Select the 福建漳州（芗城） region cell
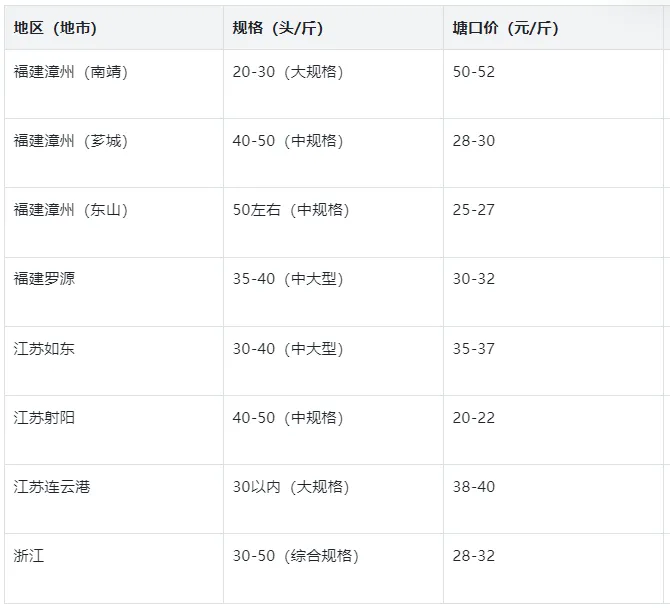Image resolution: width=670 pixels, height=608 pixels. pos(71,141)
